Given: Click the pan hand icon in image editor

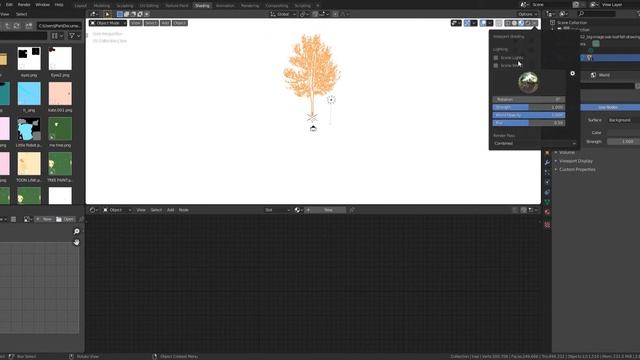Looking at the screenshot, I should [x=76, y=242].
